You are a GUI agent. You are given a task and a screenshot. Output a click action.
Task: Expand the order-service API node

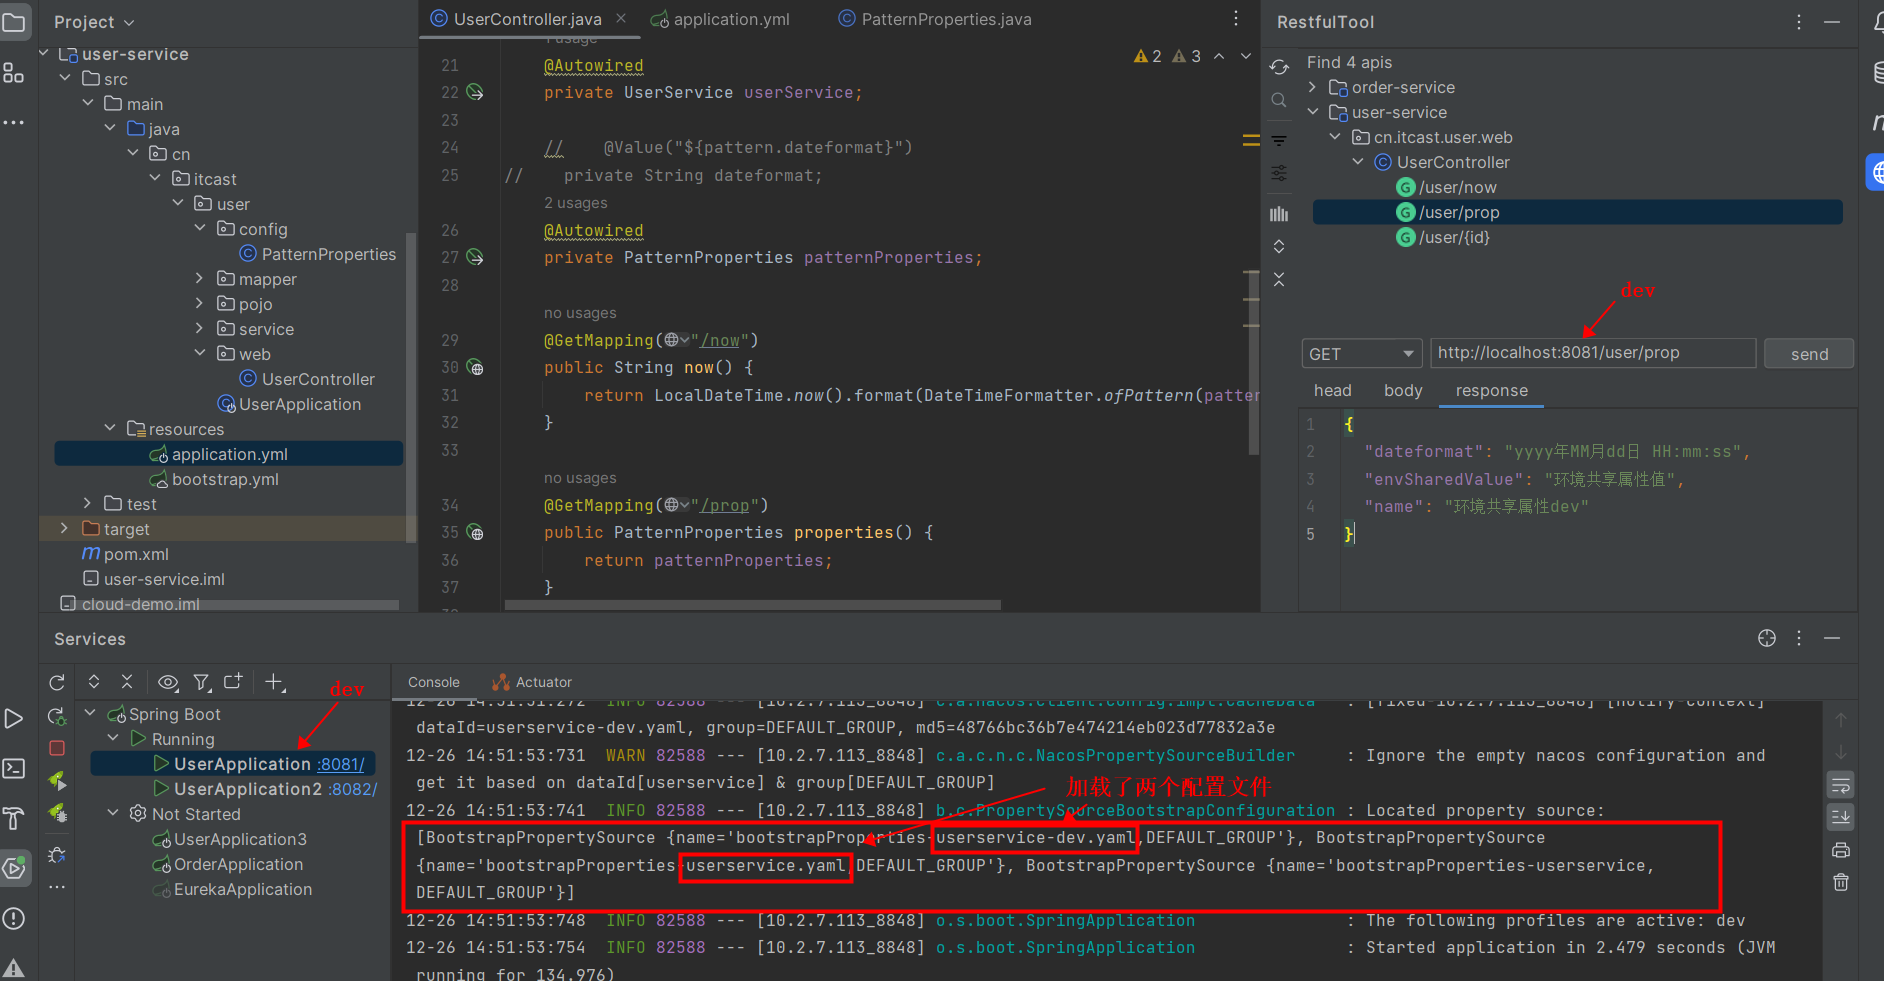coord(1313,88)
